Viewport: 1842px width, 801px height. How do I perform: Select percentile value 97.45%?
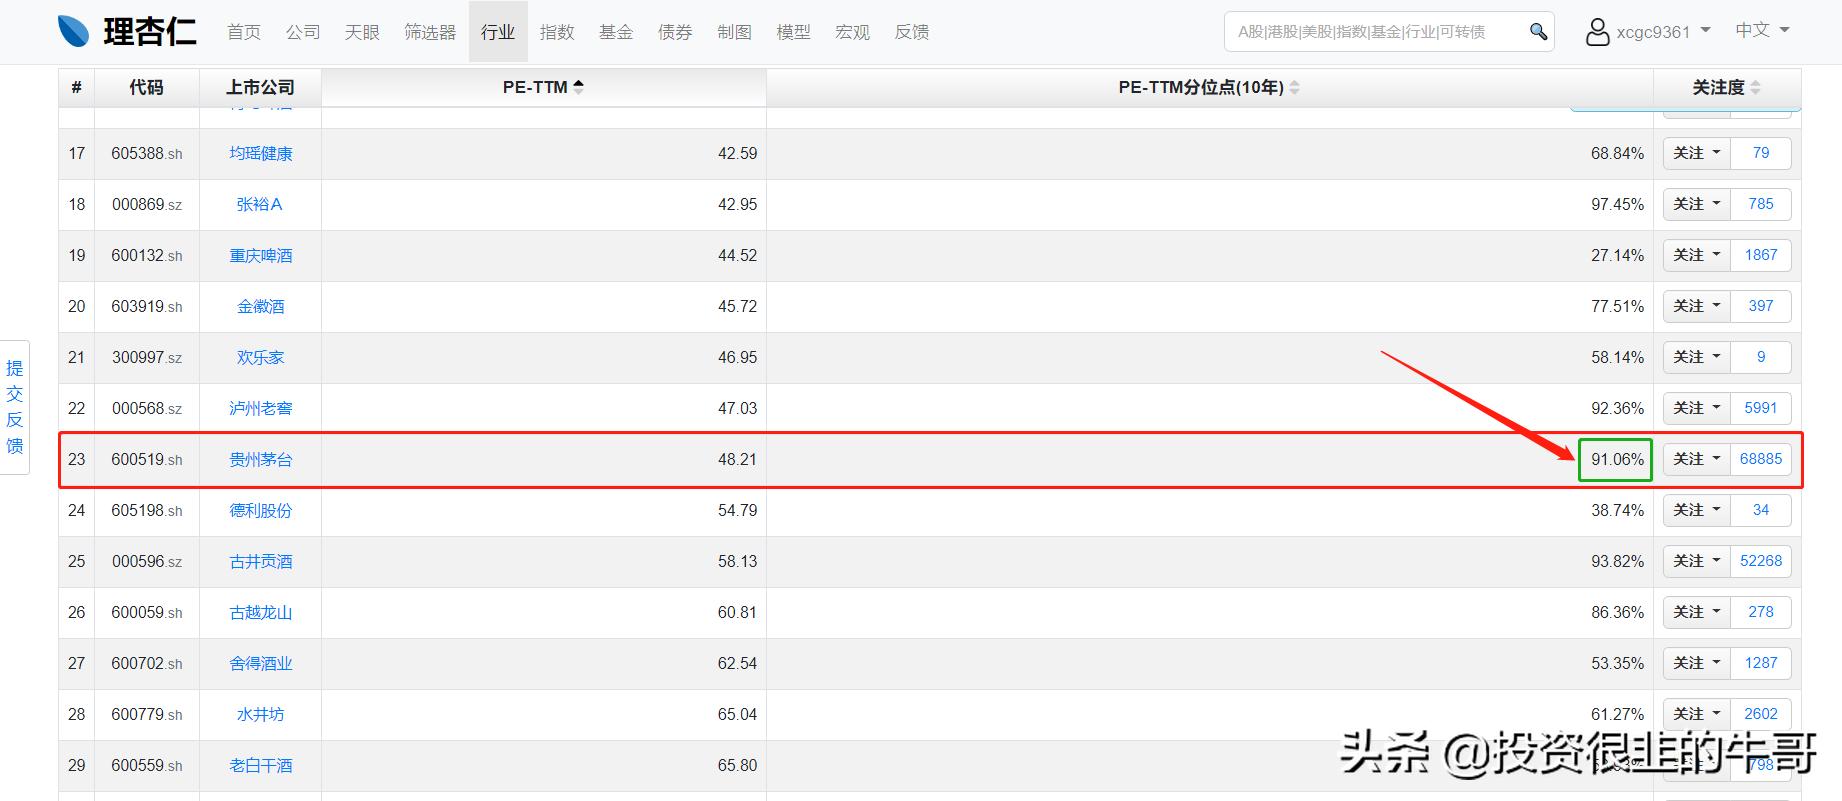1617,204
